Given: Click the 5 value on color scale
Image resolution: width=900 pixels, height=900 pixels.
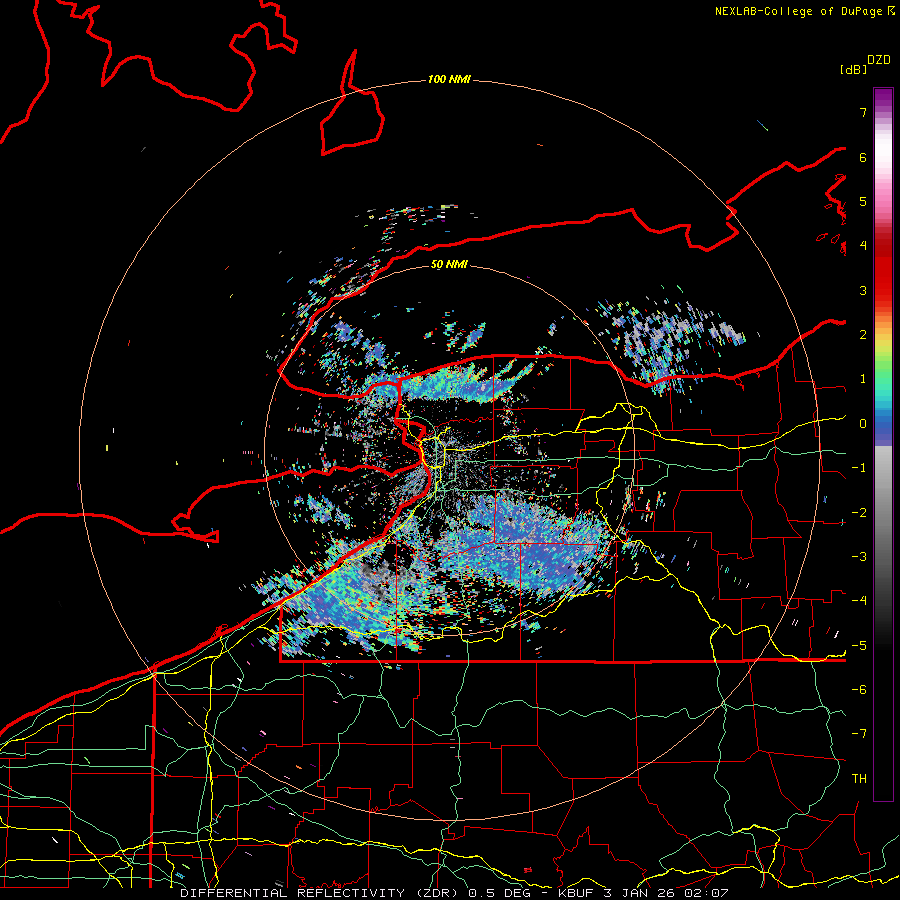Looking at the screenshot, I should pos(863,201).
